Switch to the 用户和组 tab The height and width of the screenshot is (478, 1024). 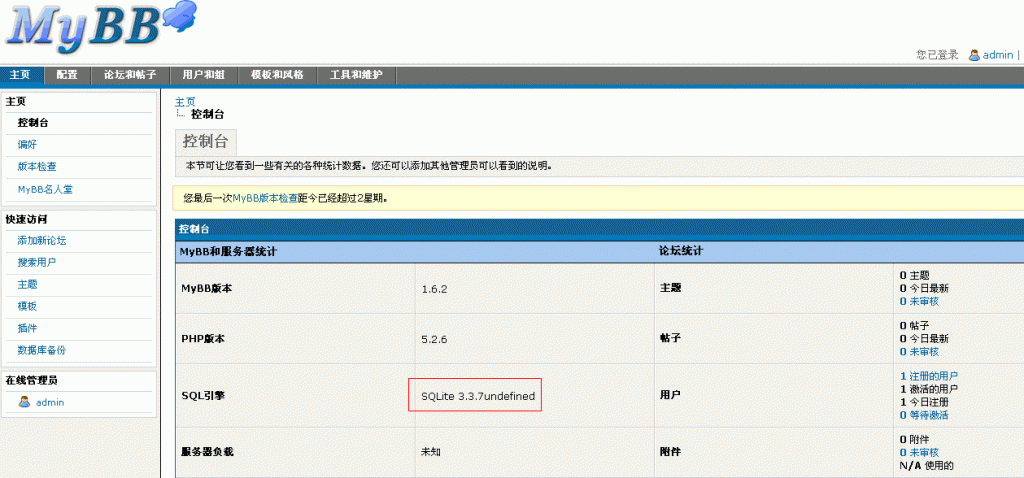(204, 75)
